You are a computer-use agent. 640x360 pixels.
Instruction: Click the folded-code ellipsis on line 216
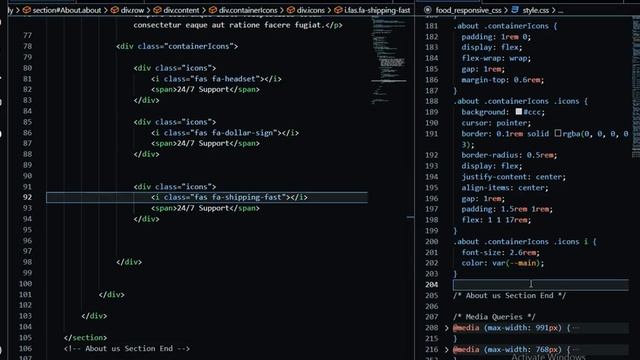(576, 349)
